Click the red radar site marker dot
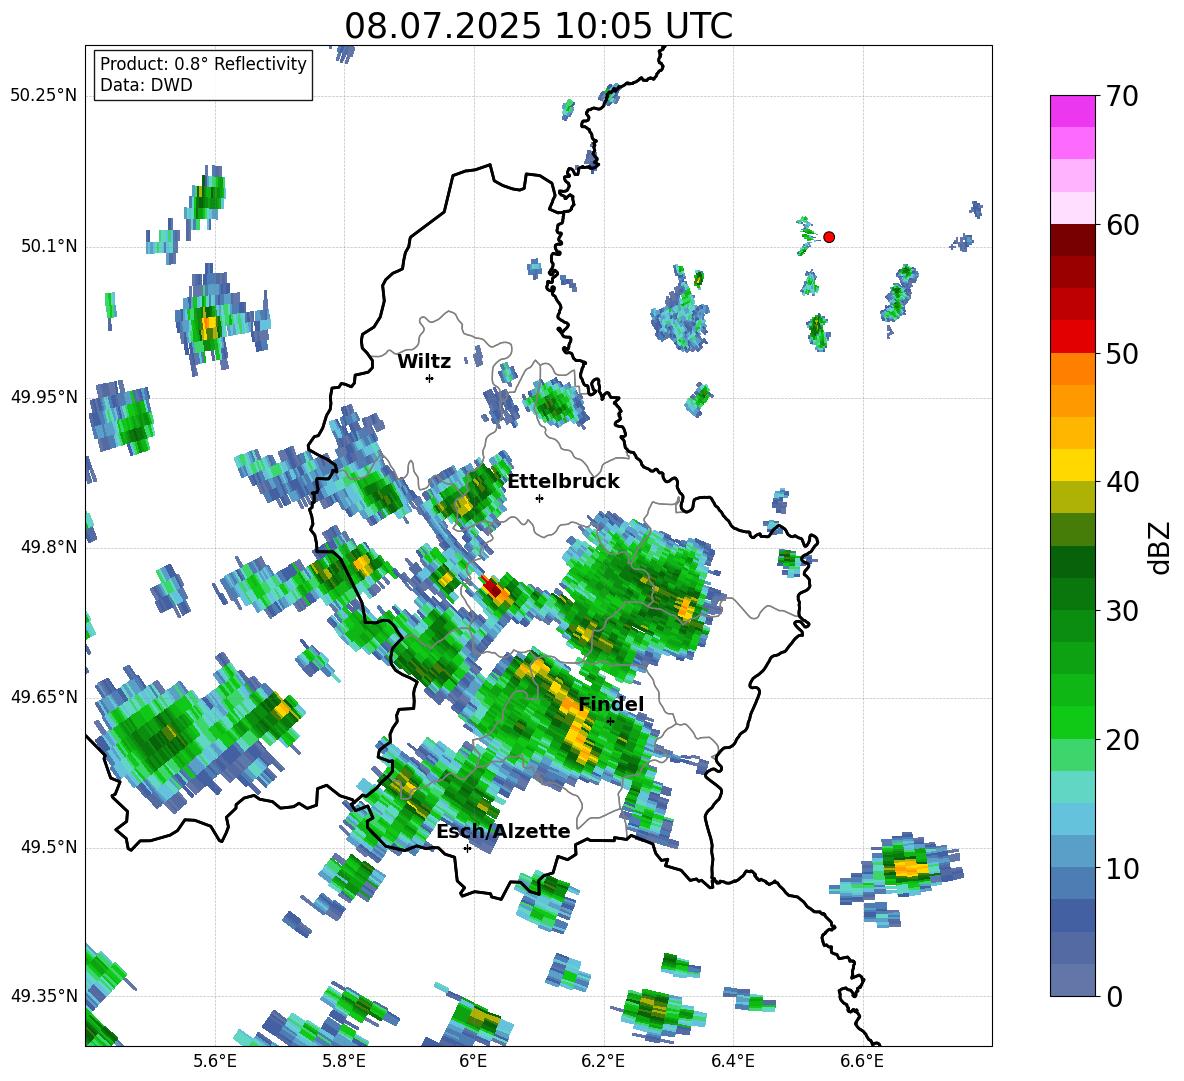 click(x=828, y=237)
